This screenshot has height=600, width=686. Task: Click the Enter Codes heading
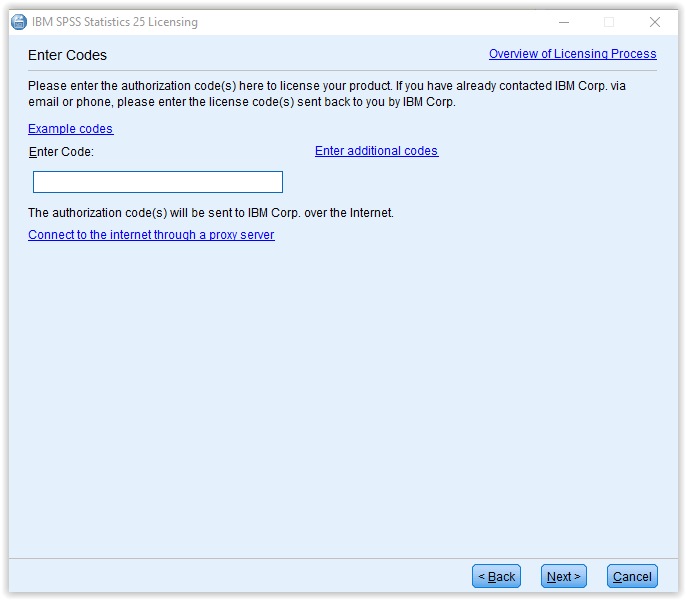click(x=67, y=55)
